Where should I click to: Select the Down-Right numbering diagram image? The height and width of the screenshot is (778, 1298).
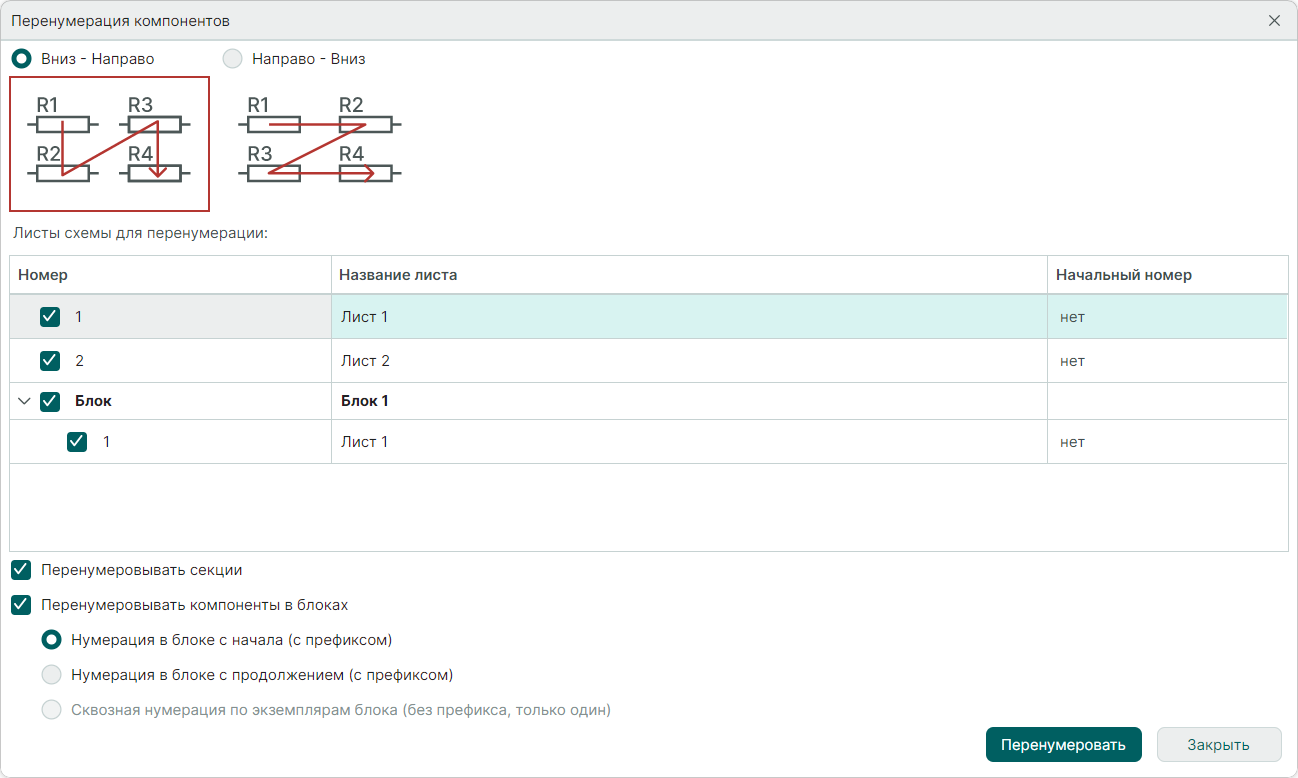pyautogui.click(x=109, y=144)
